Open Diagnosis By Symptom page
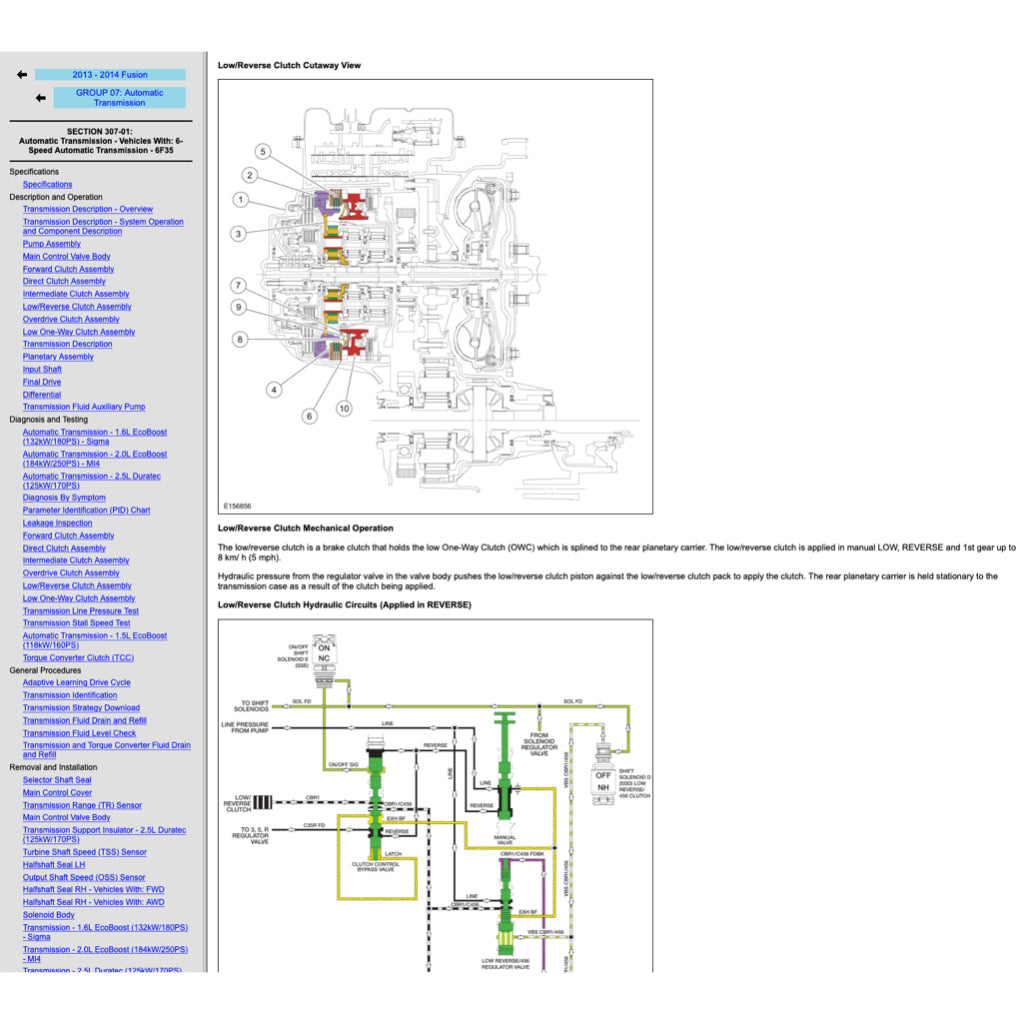The width and height of the screenshot is (1024, 1024). 64,498
